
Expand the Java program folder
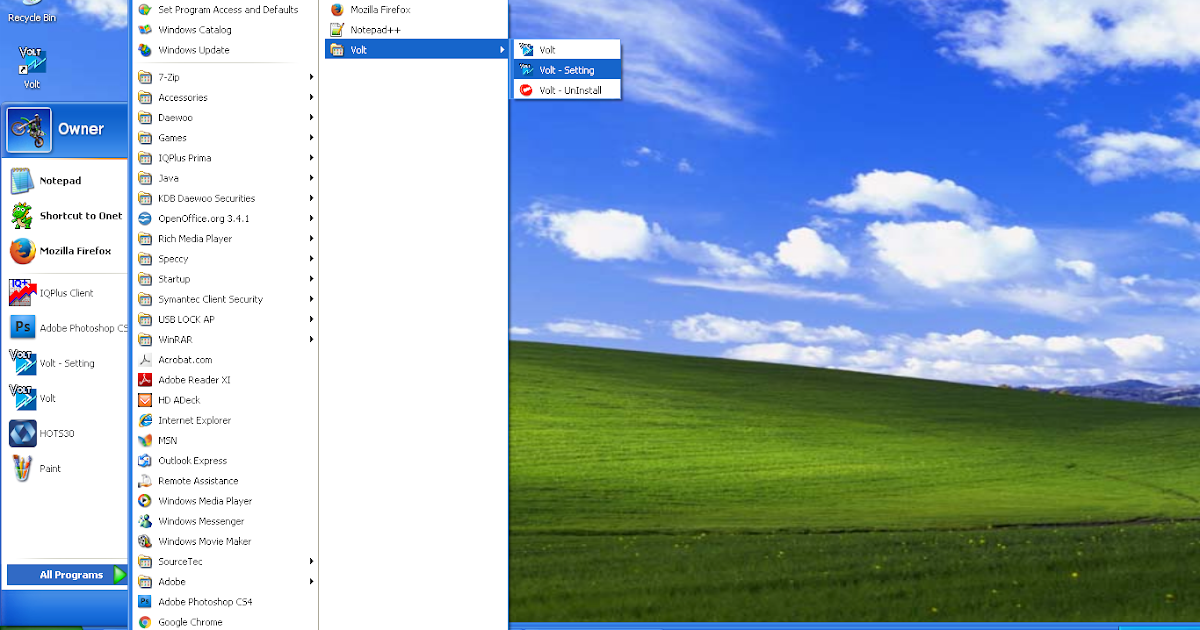225,178
